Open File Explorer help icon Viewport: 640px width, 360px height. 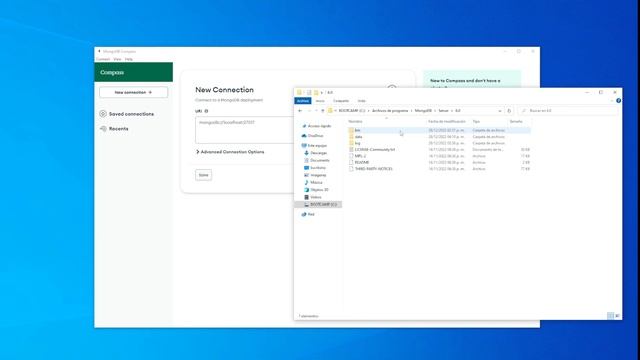pos(618,100)
